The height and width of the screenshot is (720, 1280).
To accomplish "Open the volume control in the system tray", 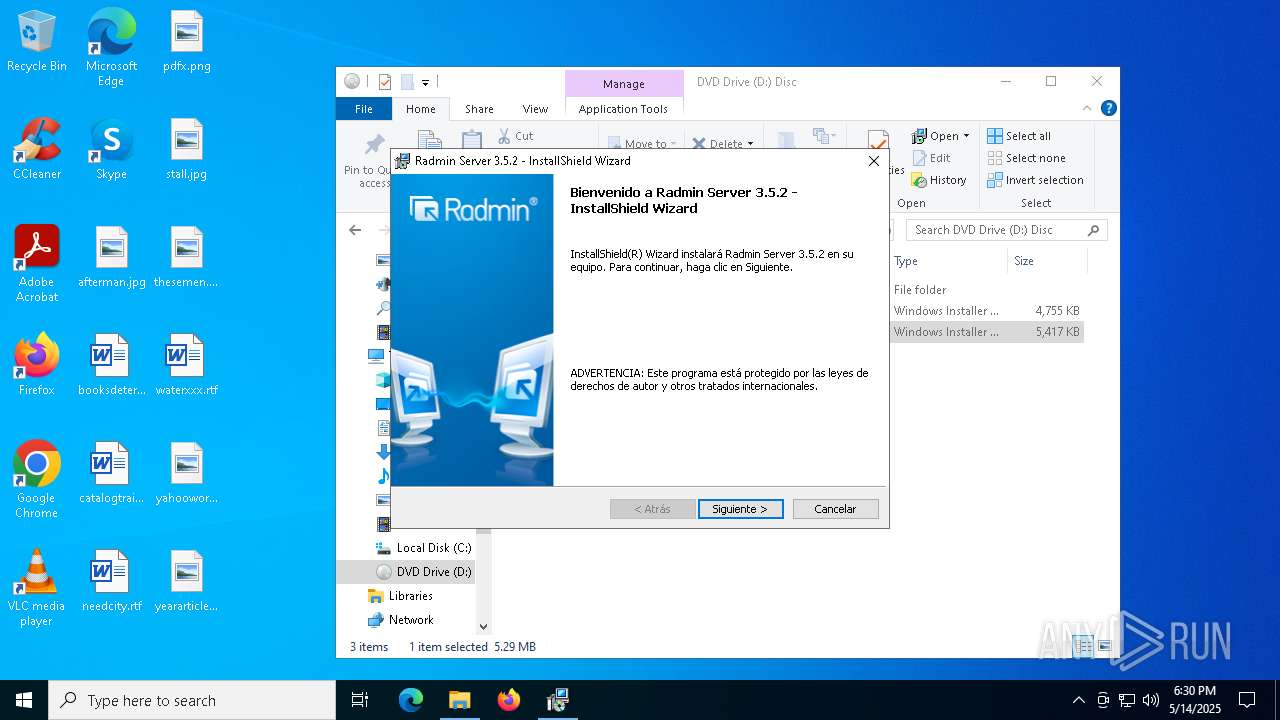I will (x=1151, y=700).
